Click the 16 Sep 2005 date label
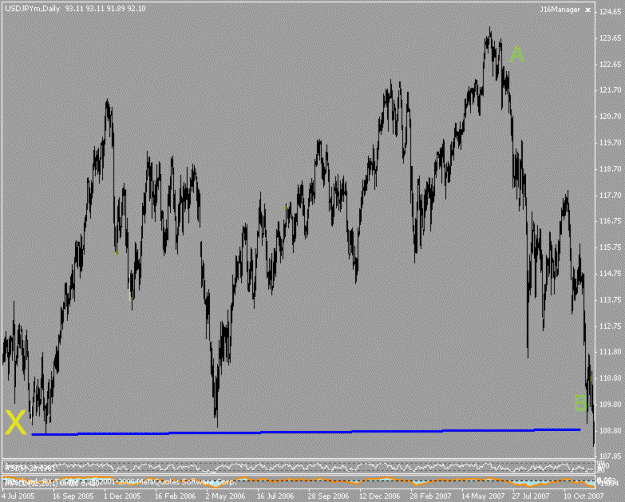 [x=73, y=496]
